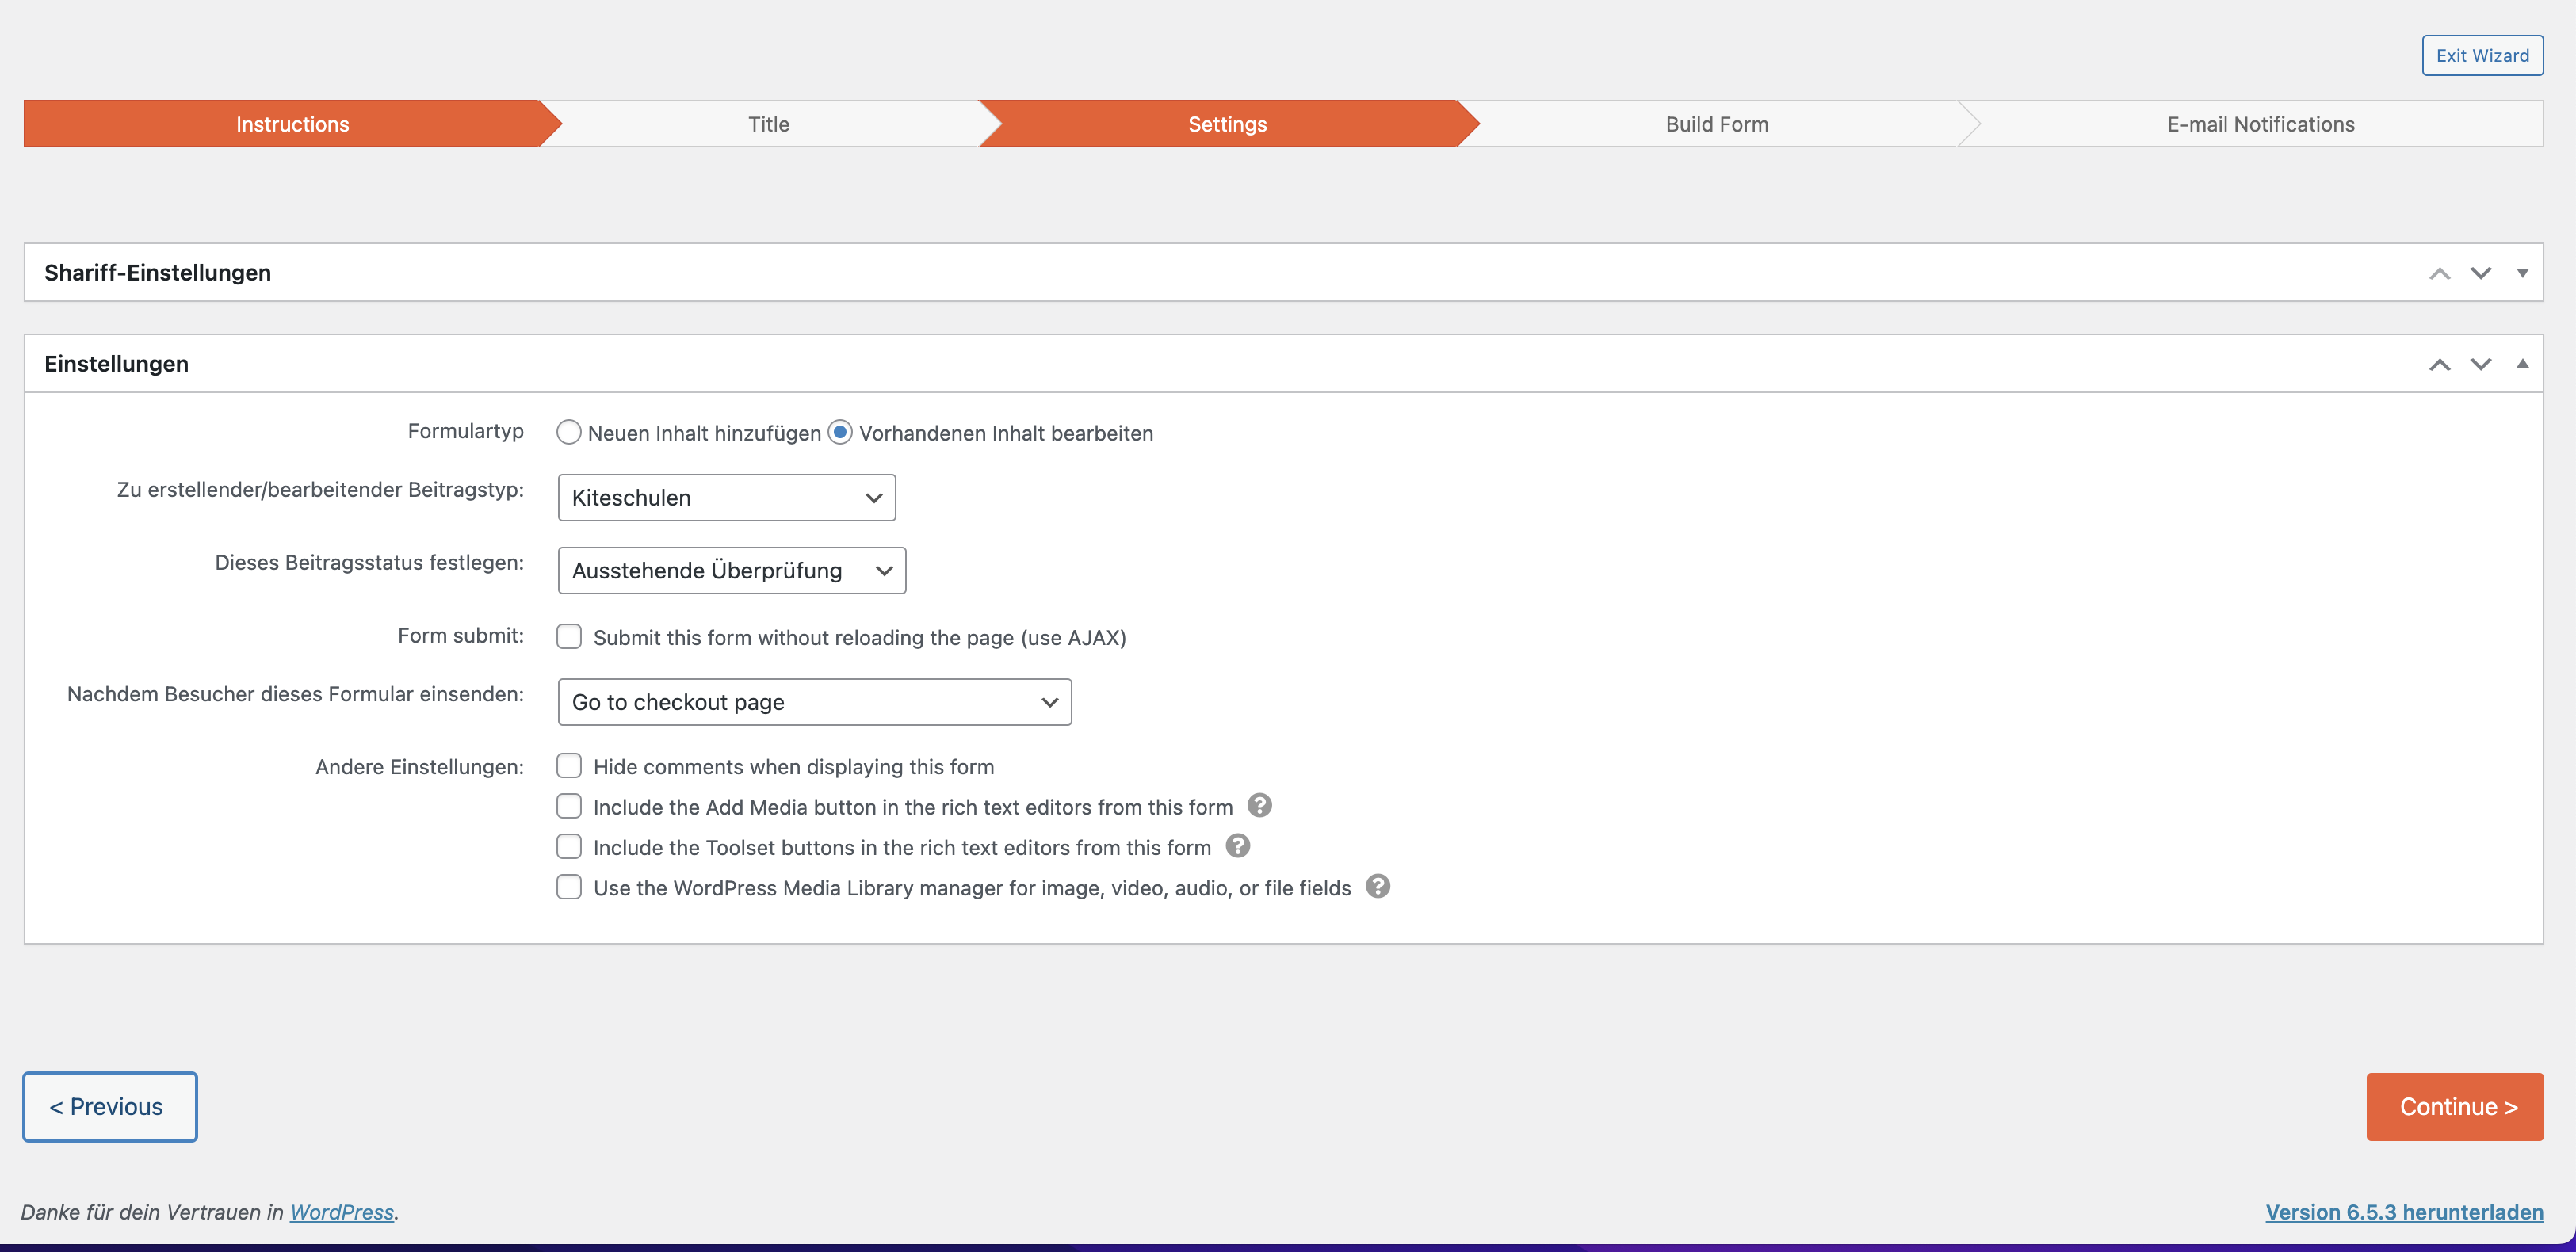Viewport: 2576px width, 1252px height.
Task: Enable AJAX form submit checkbox
Action: click(569, 637)
